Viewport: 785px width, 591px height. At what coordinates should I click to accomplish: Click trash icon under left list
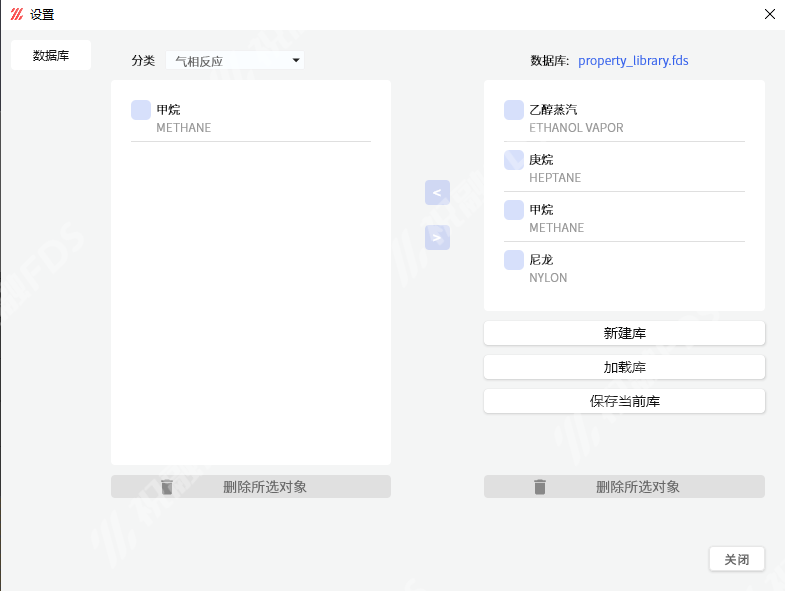(x=167, y=487)
